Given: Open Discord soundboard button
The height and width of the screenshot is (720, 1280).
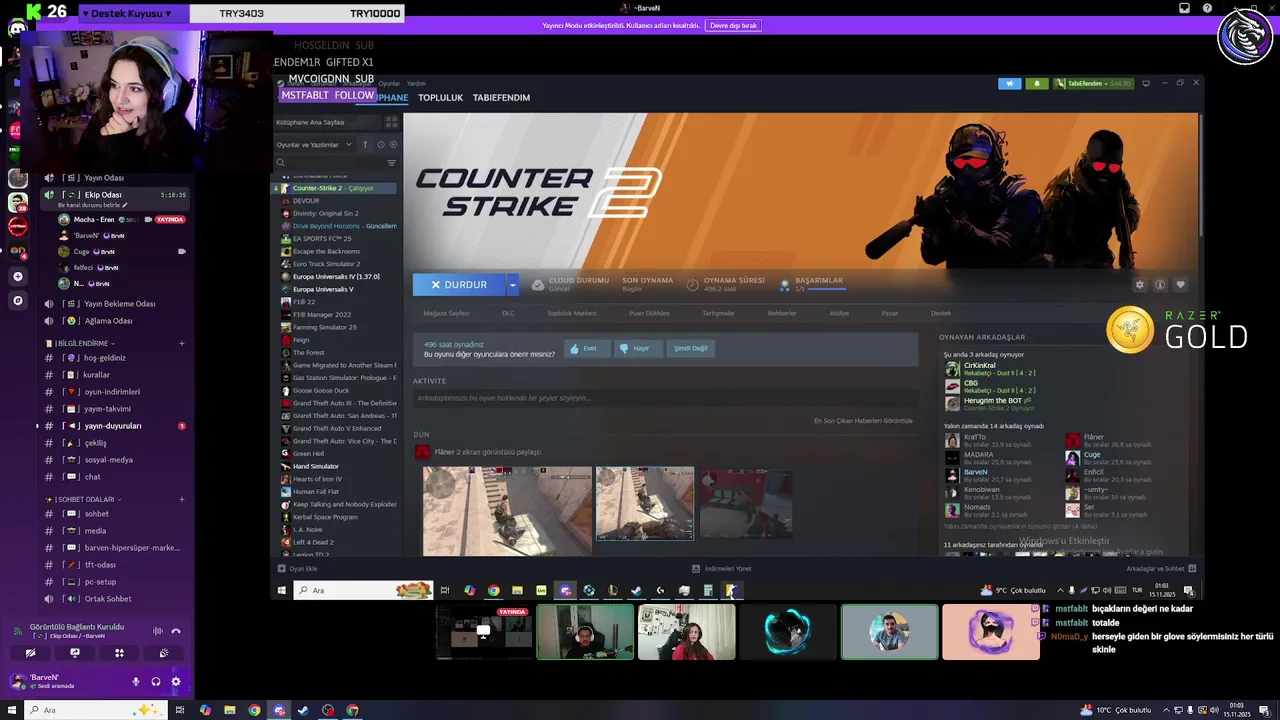Looking at the screenshot, I should click(164, 653).
